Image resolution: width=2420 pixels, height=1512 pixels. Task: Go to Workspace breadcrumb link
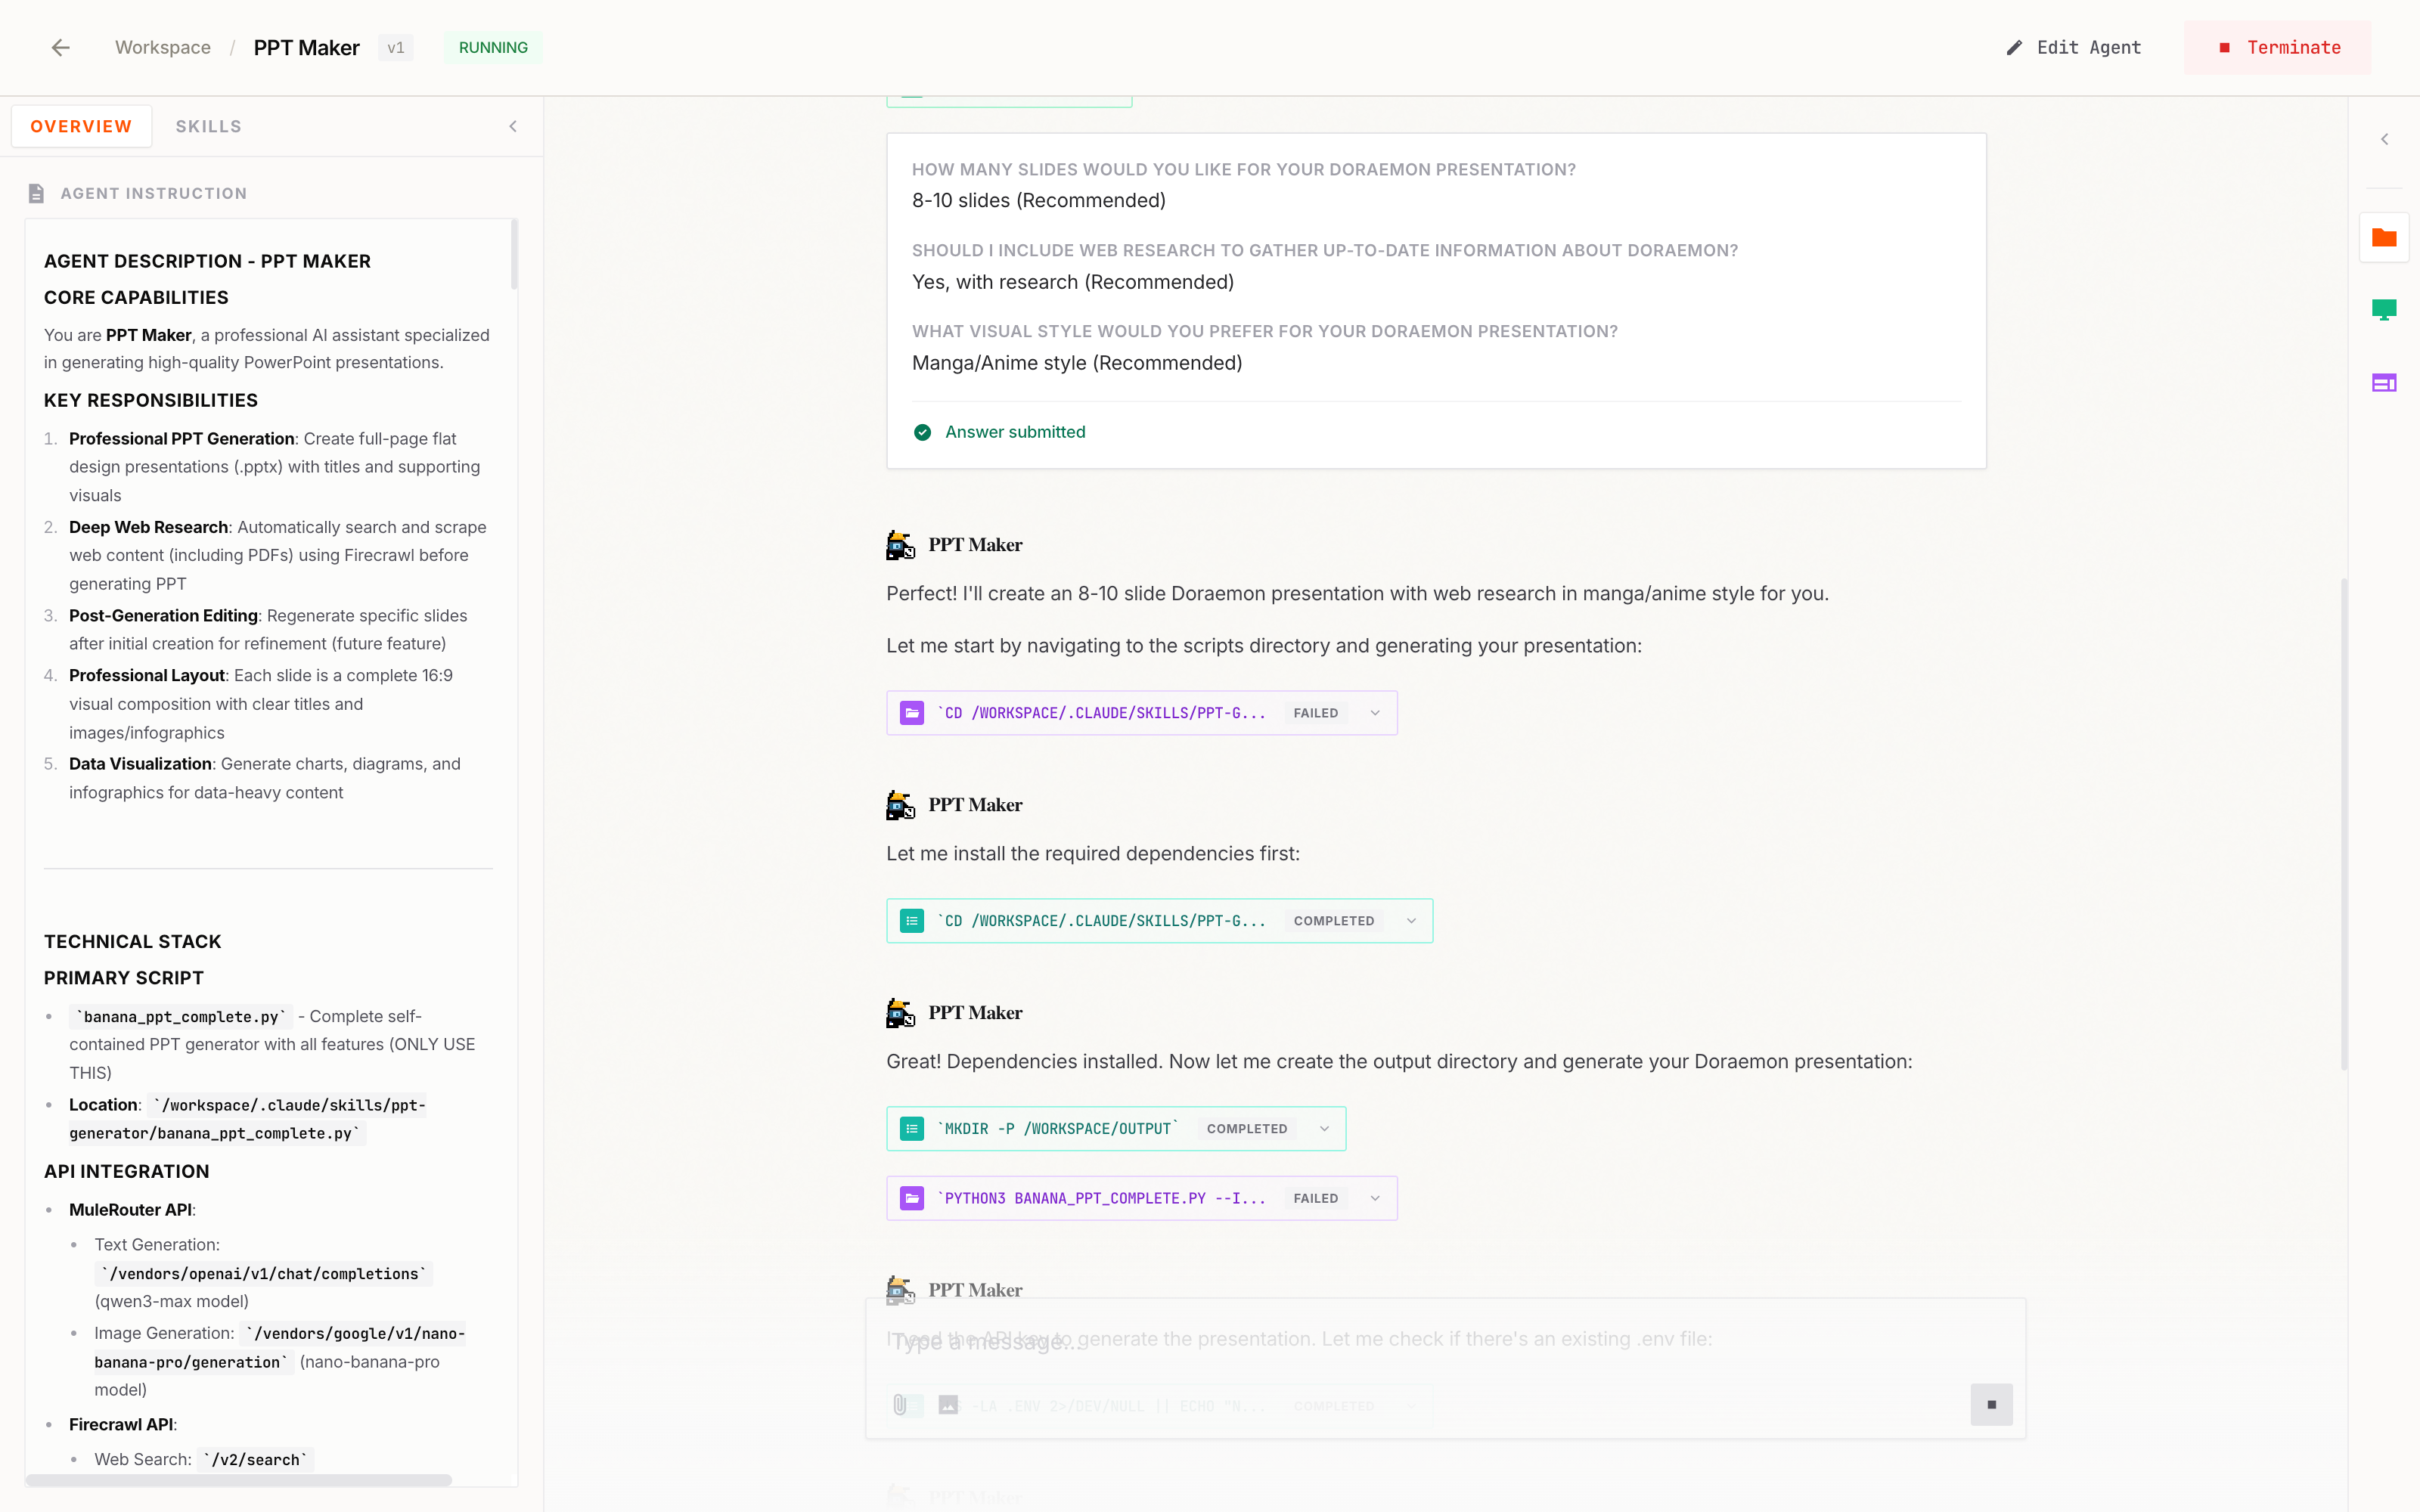[162, 48]
